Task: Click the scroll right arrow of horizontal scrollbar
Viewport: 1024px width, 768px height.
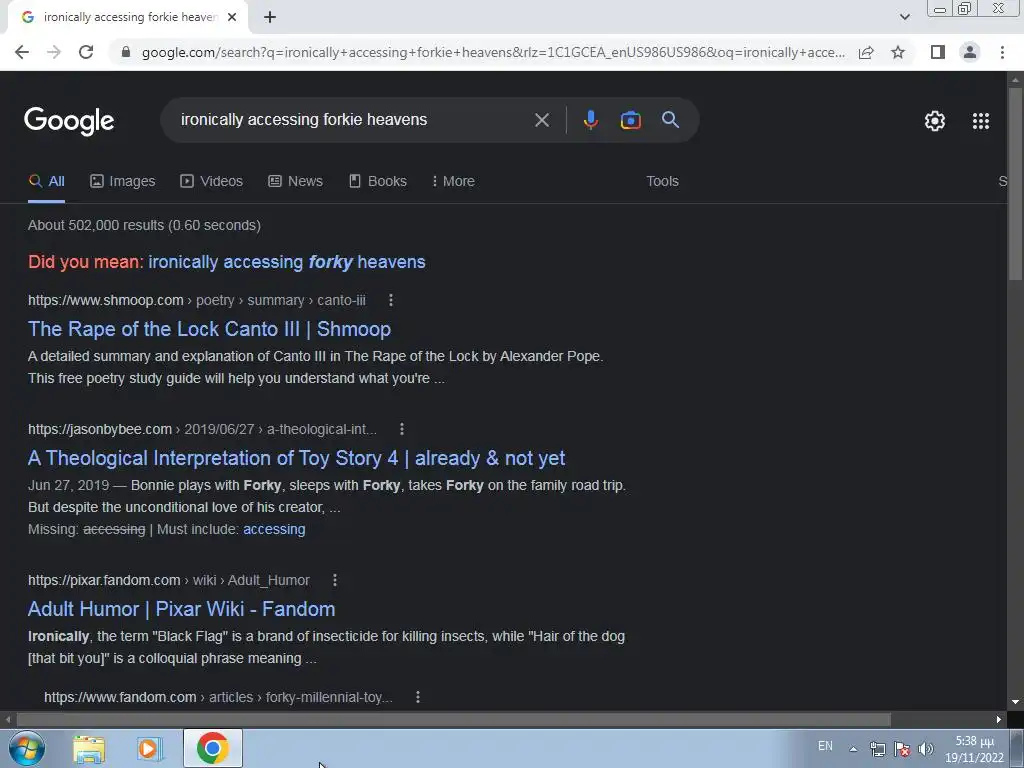Action: [999, 720]
